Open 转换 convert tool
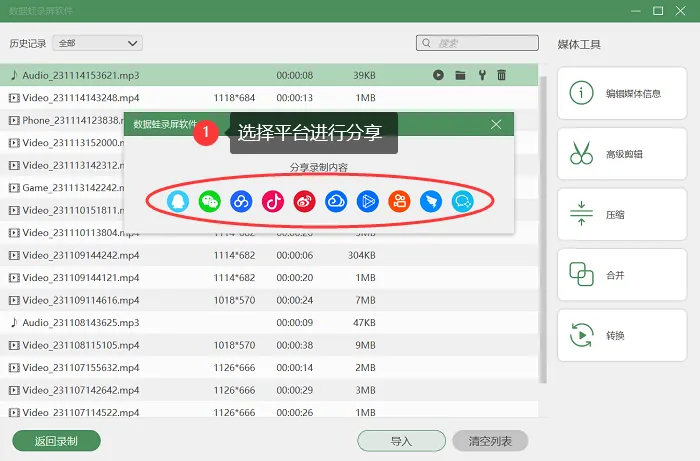 tap(622, 335)
